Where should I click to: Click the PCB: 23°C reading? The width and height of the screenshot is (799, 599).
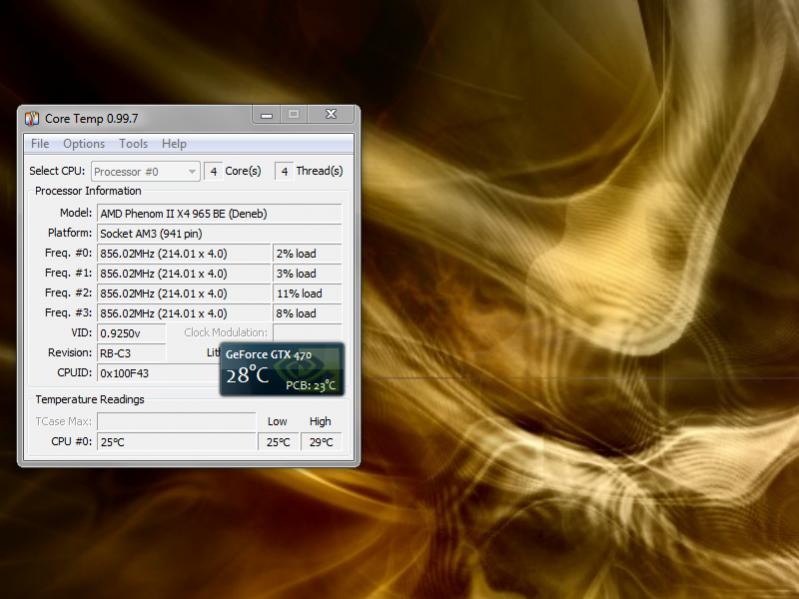[310, 386]
